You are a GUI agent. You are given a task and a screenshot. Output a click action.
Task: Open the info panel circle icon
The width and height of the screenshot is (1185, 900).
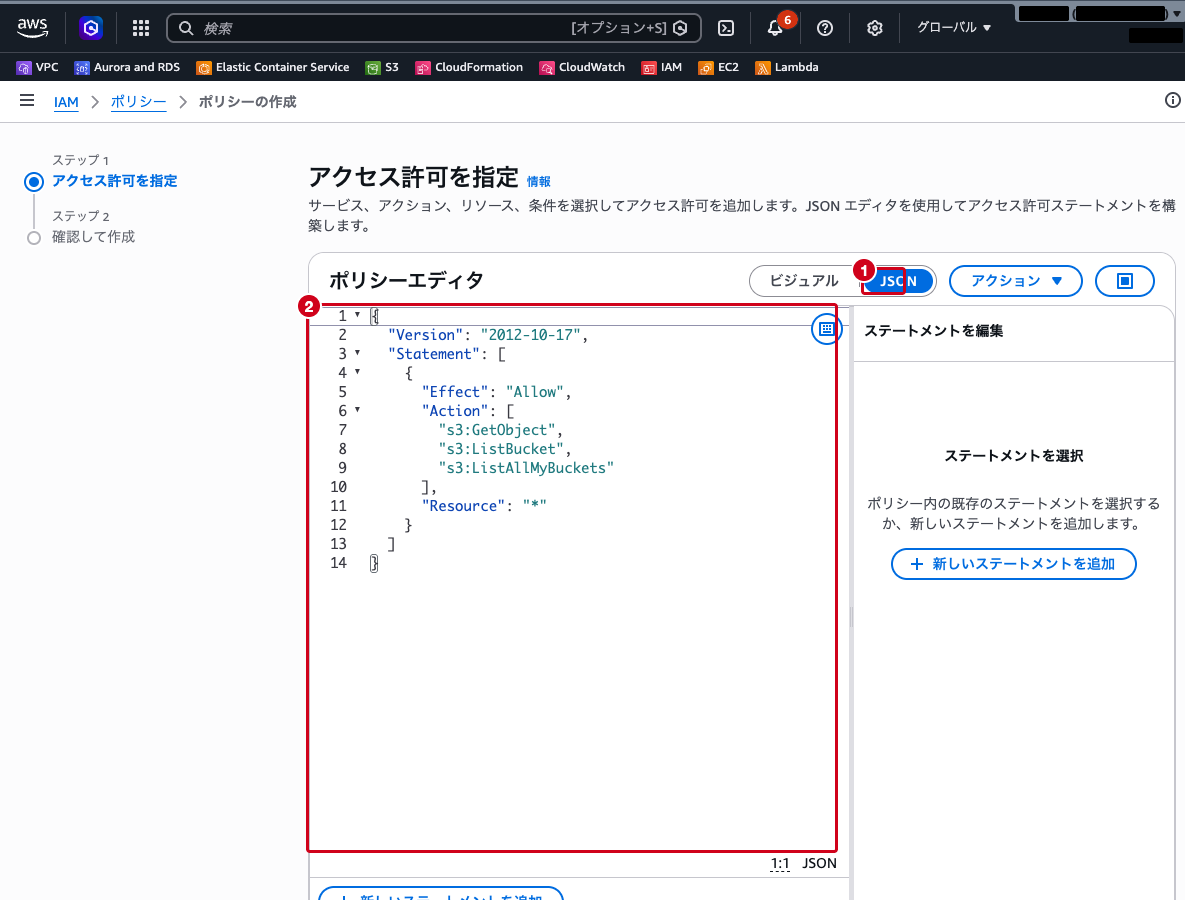(x=1172, y=101)
